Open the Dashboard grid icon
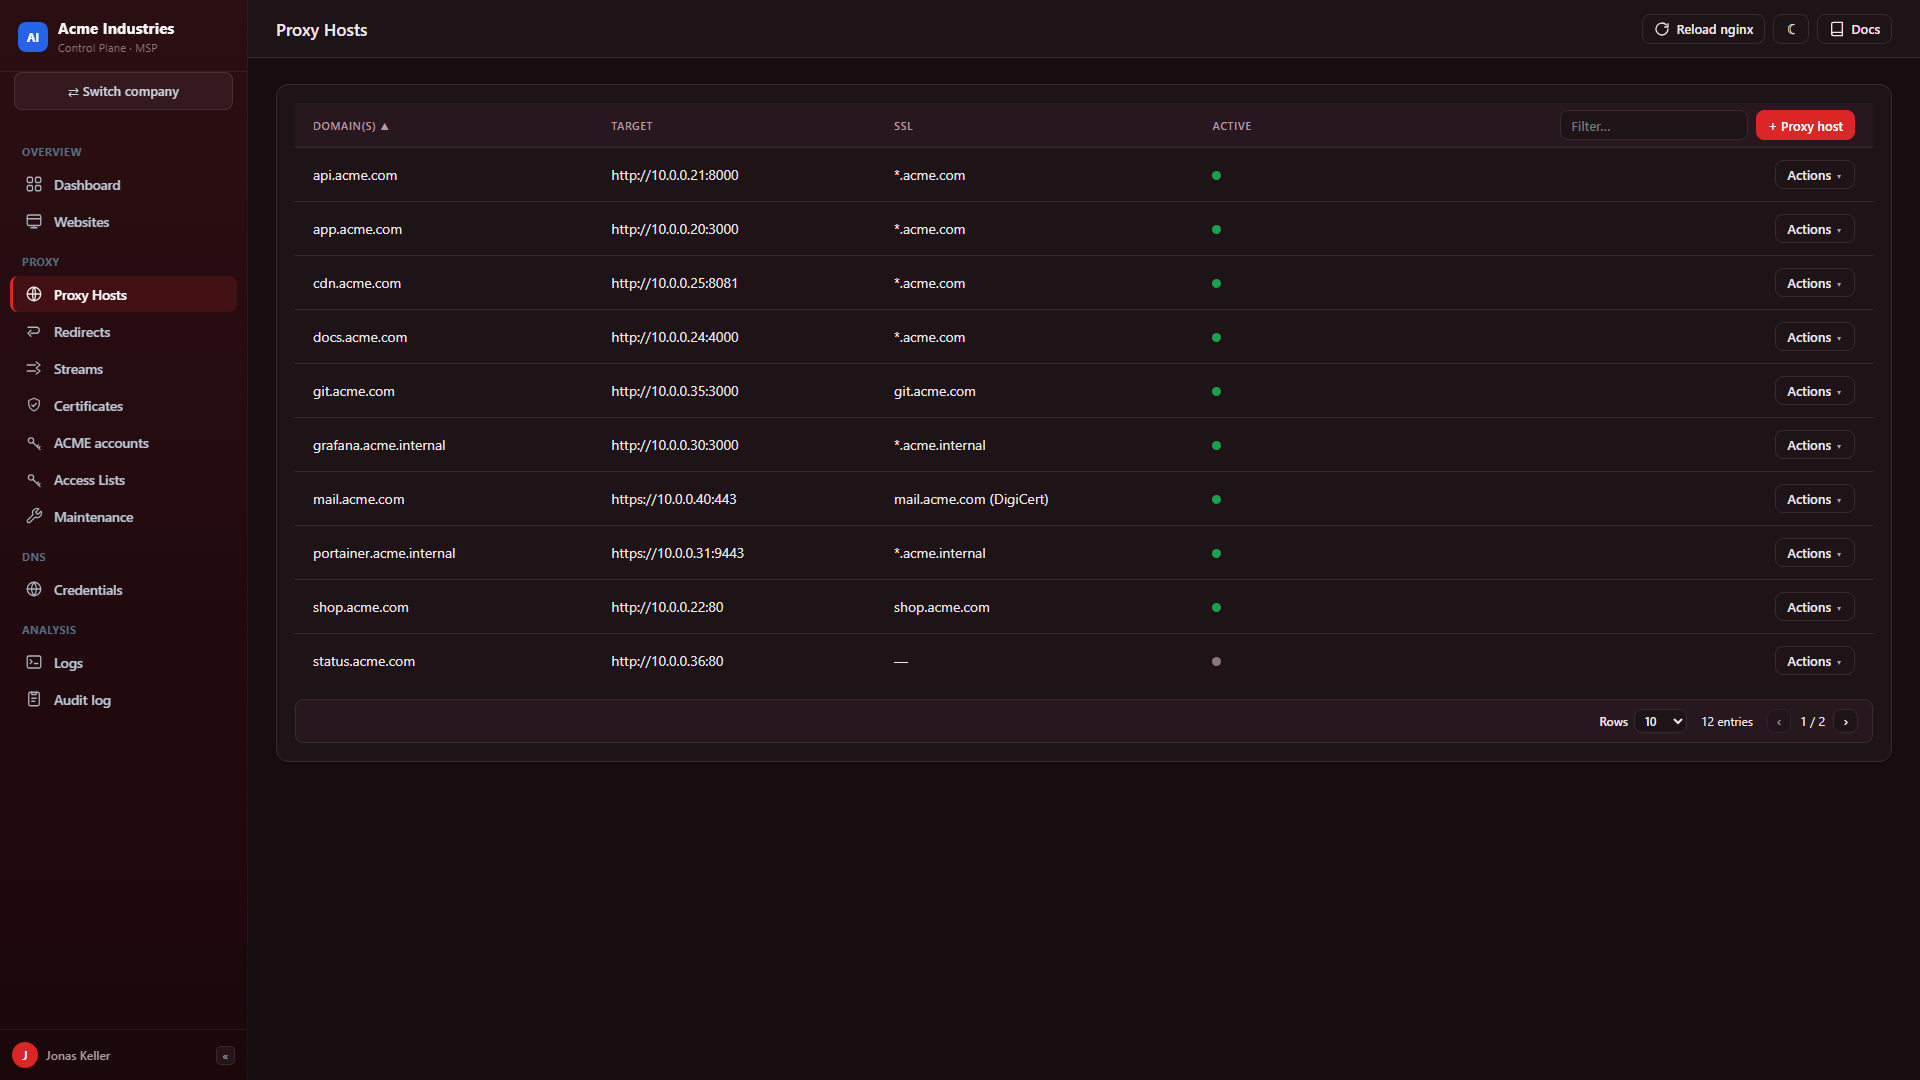The height and width of the screenshot is (1080, 1920). pyautogui.click(x=34, y=185)
